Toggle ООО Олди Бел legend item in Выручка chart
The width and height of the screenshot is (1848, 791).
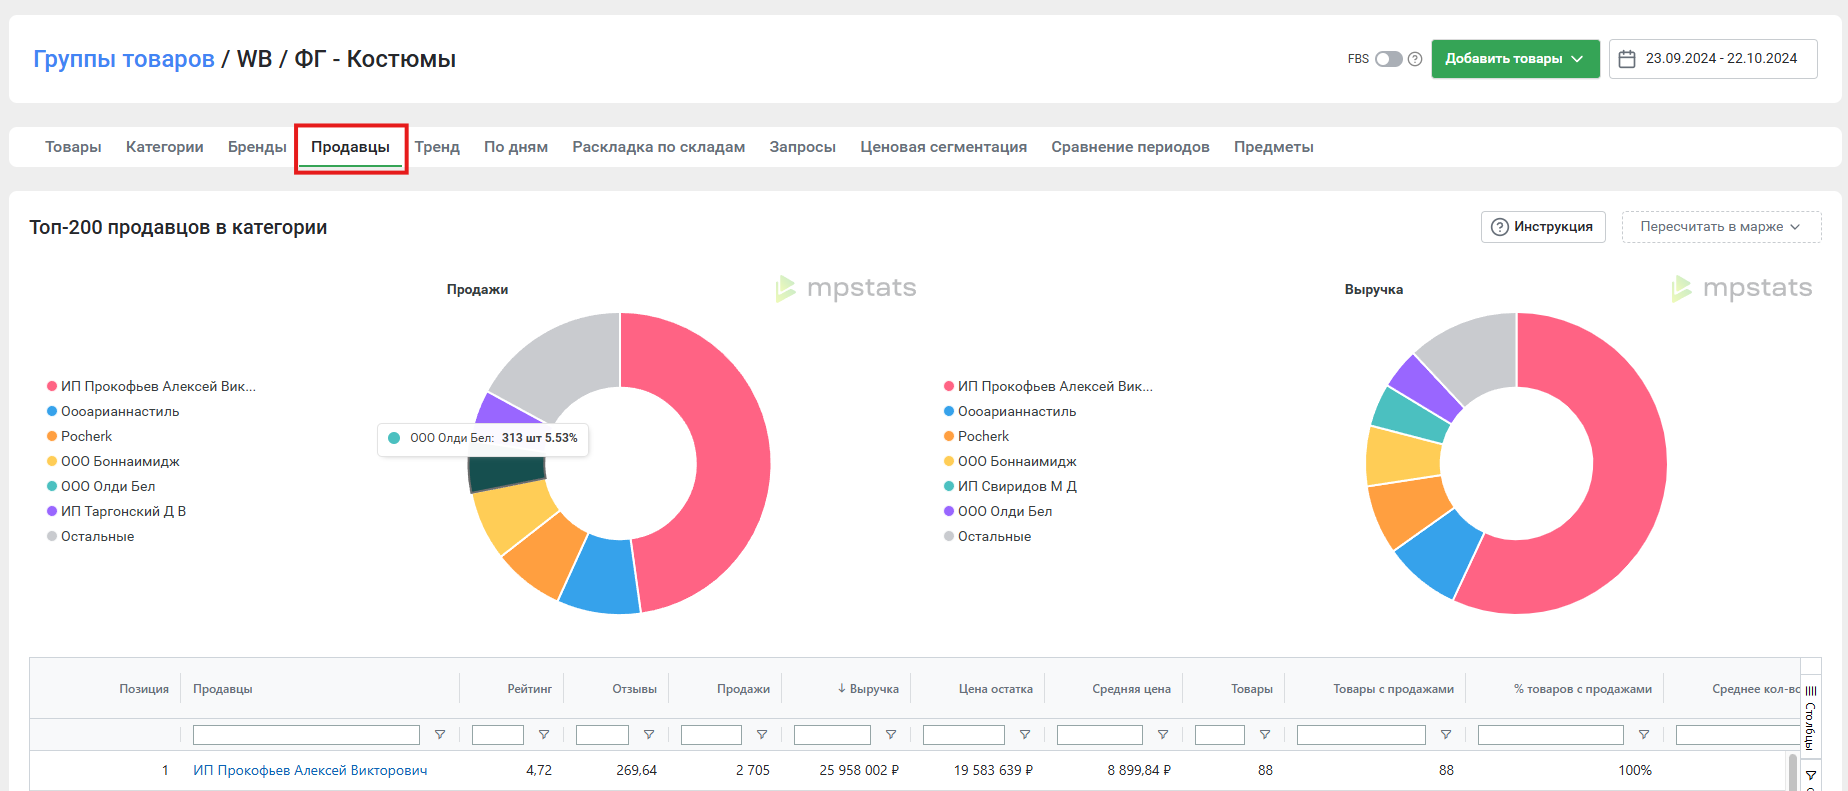998,511
